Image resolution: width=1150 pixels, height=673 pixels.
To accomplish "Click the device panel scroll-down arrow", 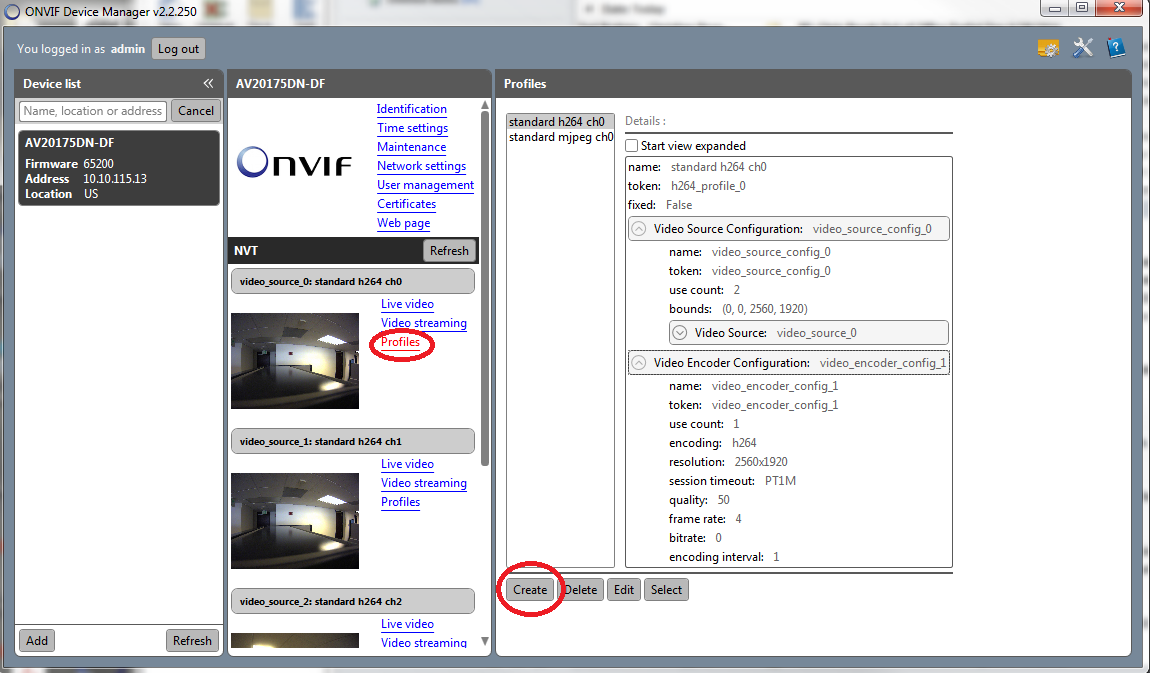I will pyautogui.click(x=485, y=641).
